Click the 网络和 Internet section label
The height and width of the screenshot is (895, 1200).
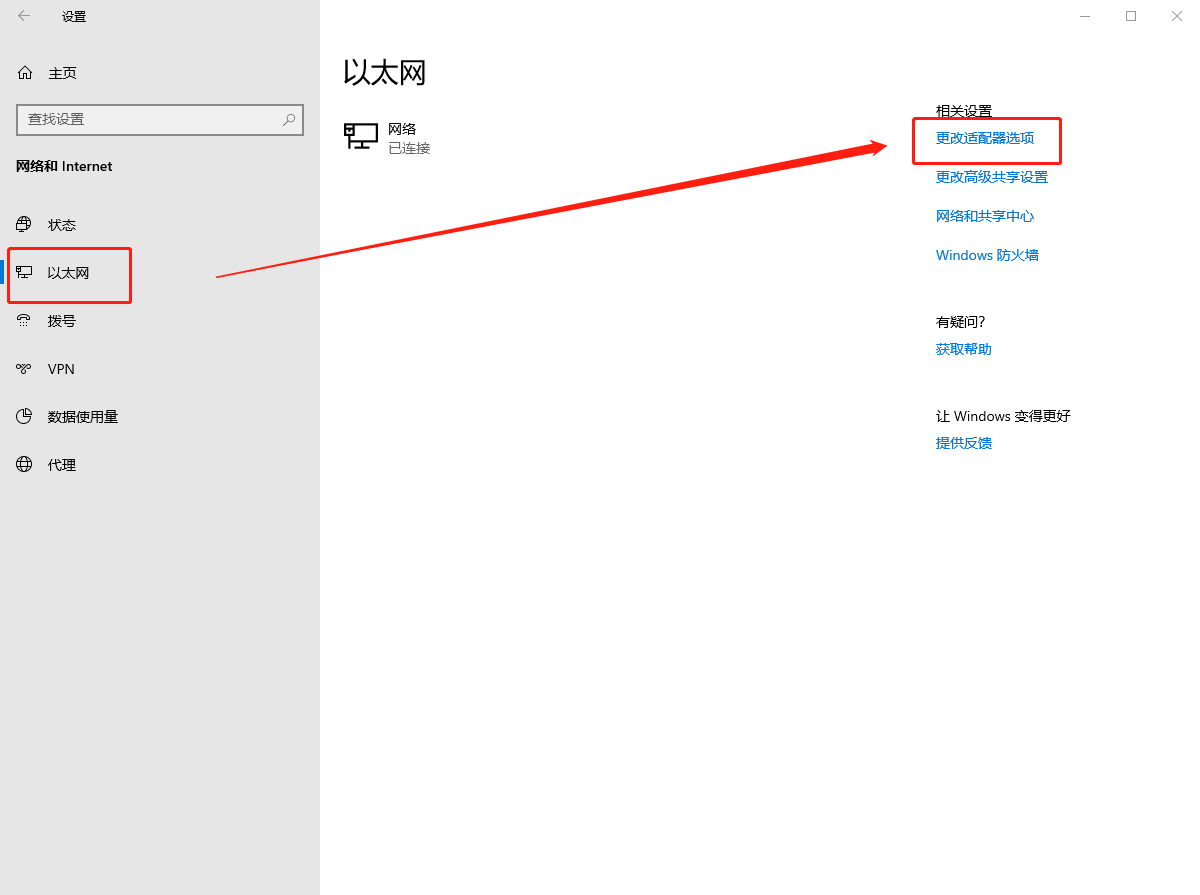64,166
